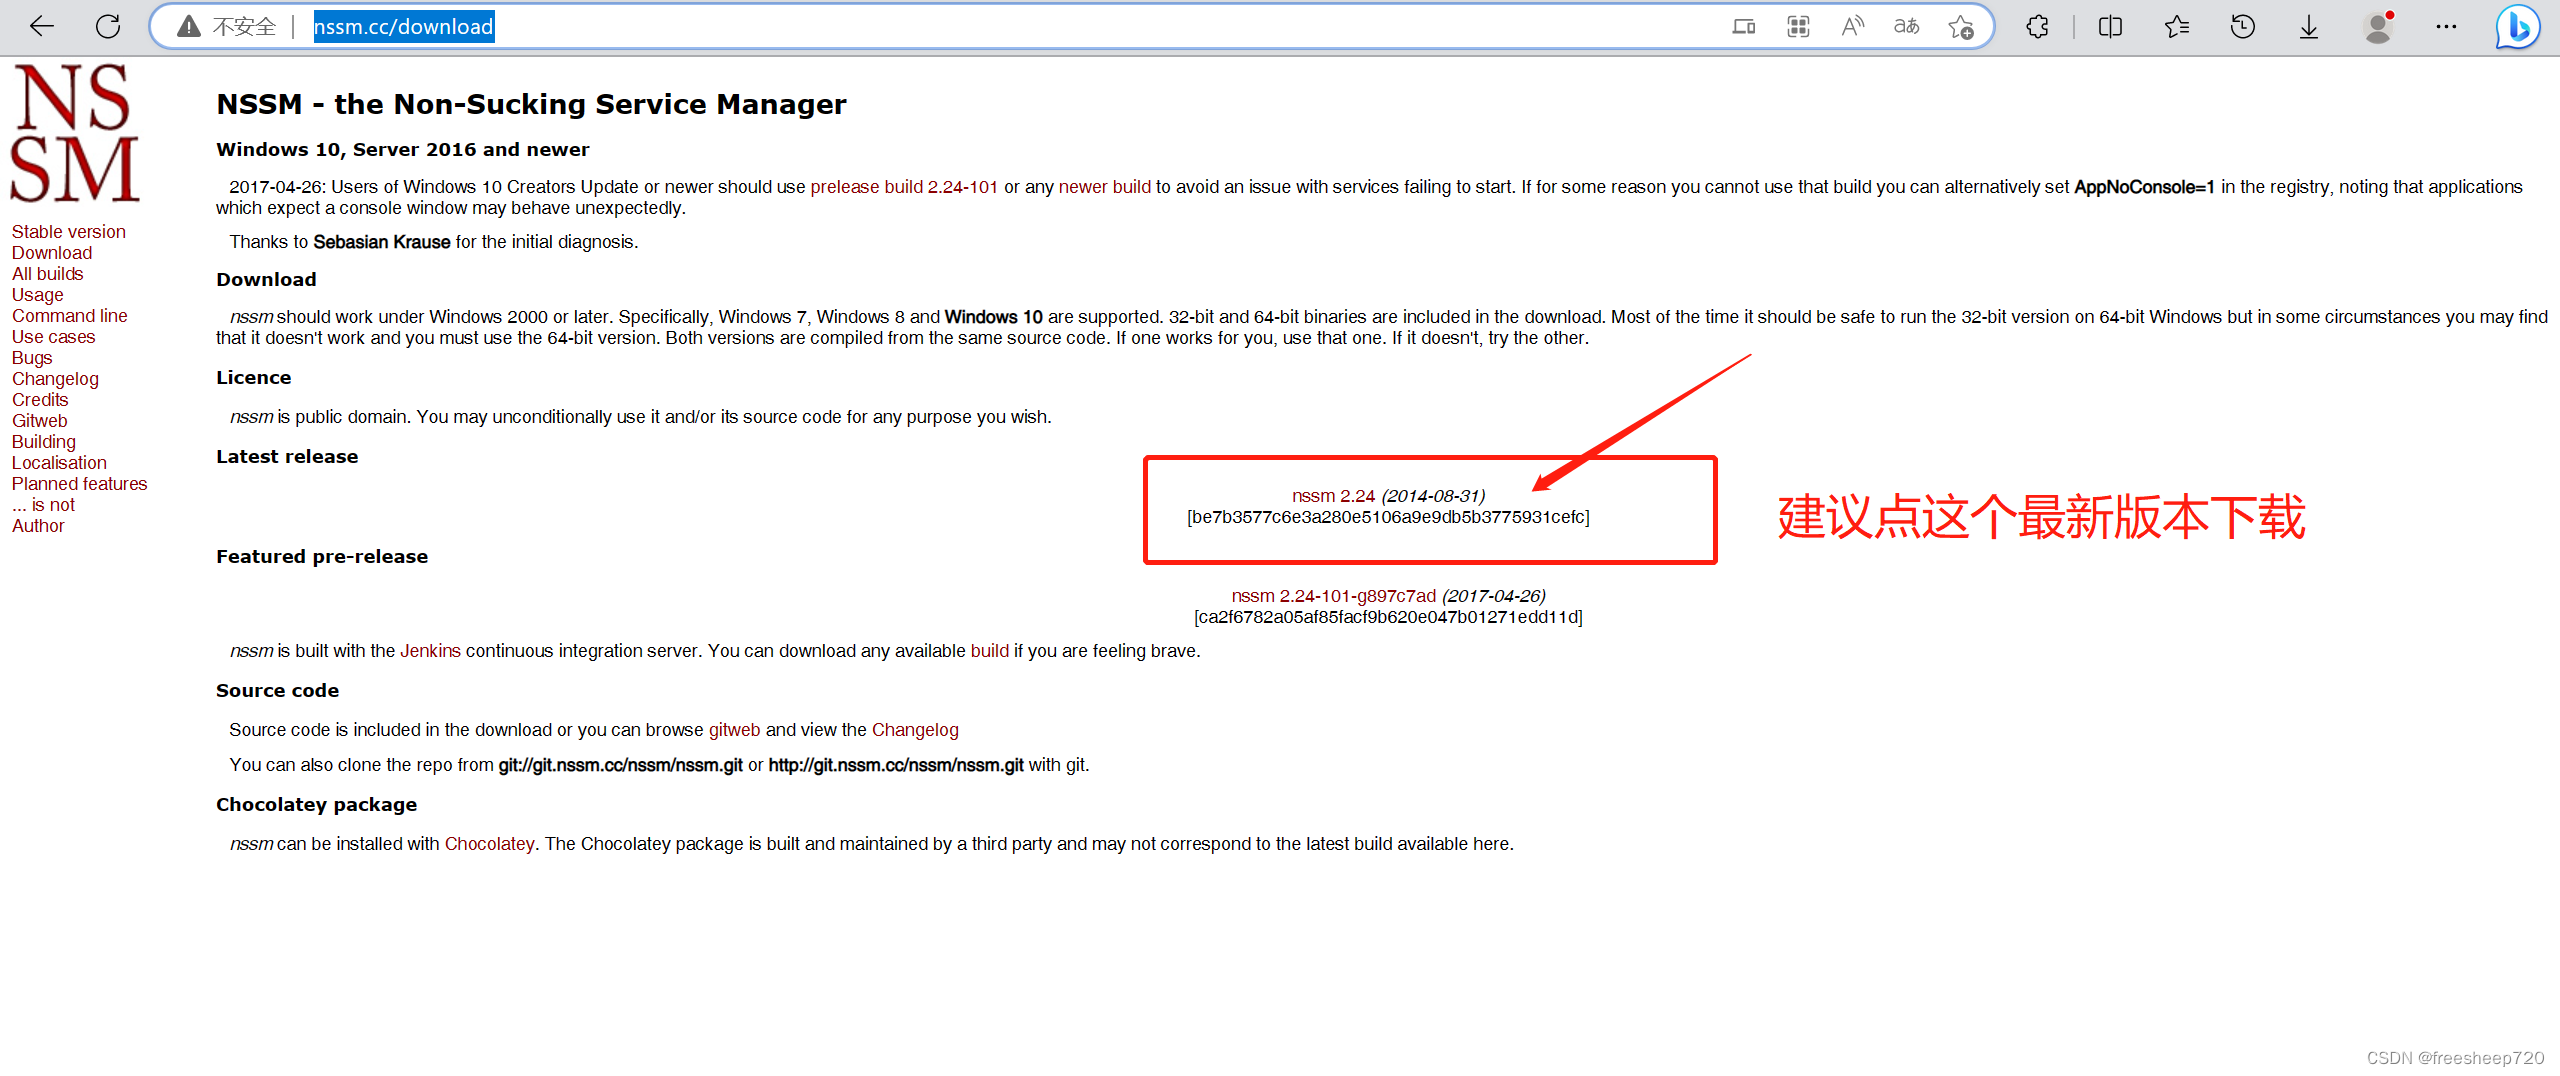Select the http://git.nssm.cc/nssm/nssm.git text
Screen dimensions: 2560x1076
pos(896,765)
